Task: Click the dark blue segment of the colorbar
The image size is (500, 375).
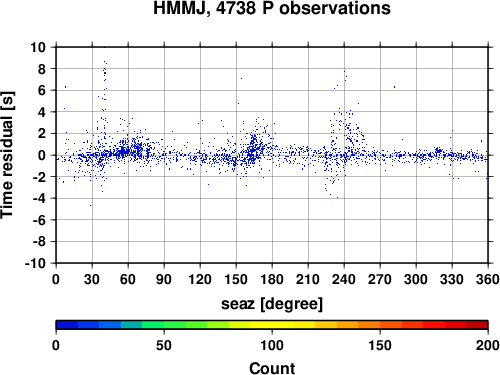Action: [67, 325]
